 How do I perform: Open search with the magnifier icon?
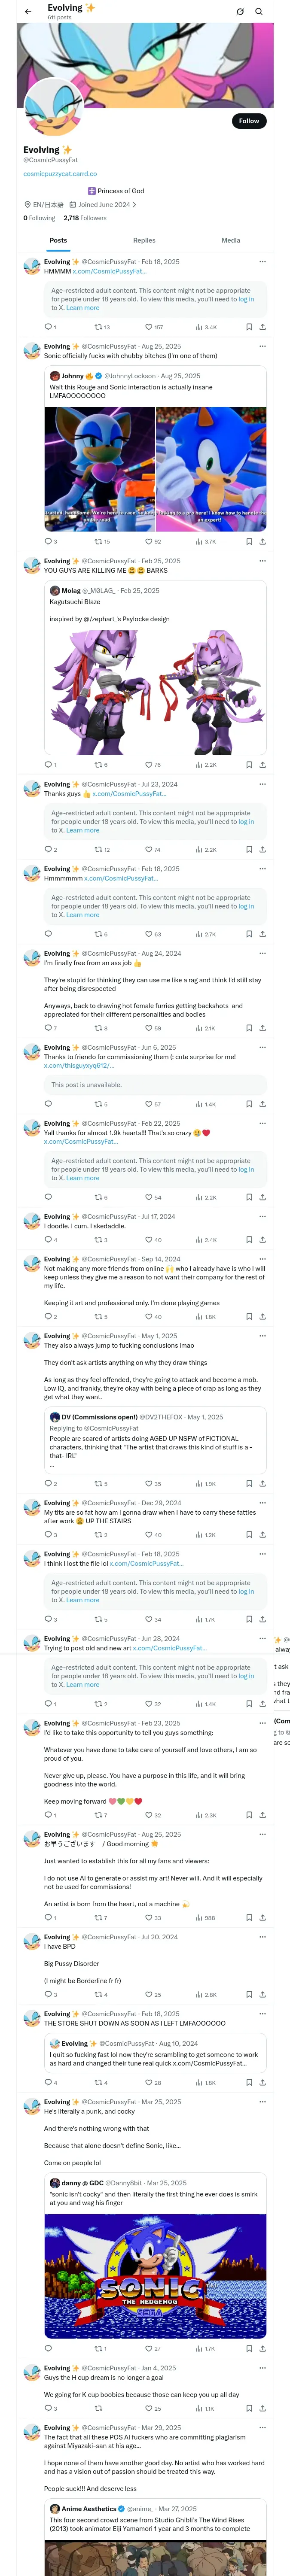click(258, 12)
